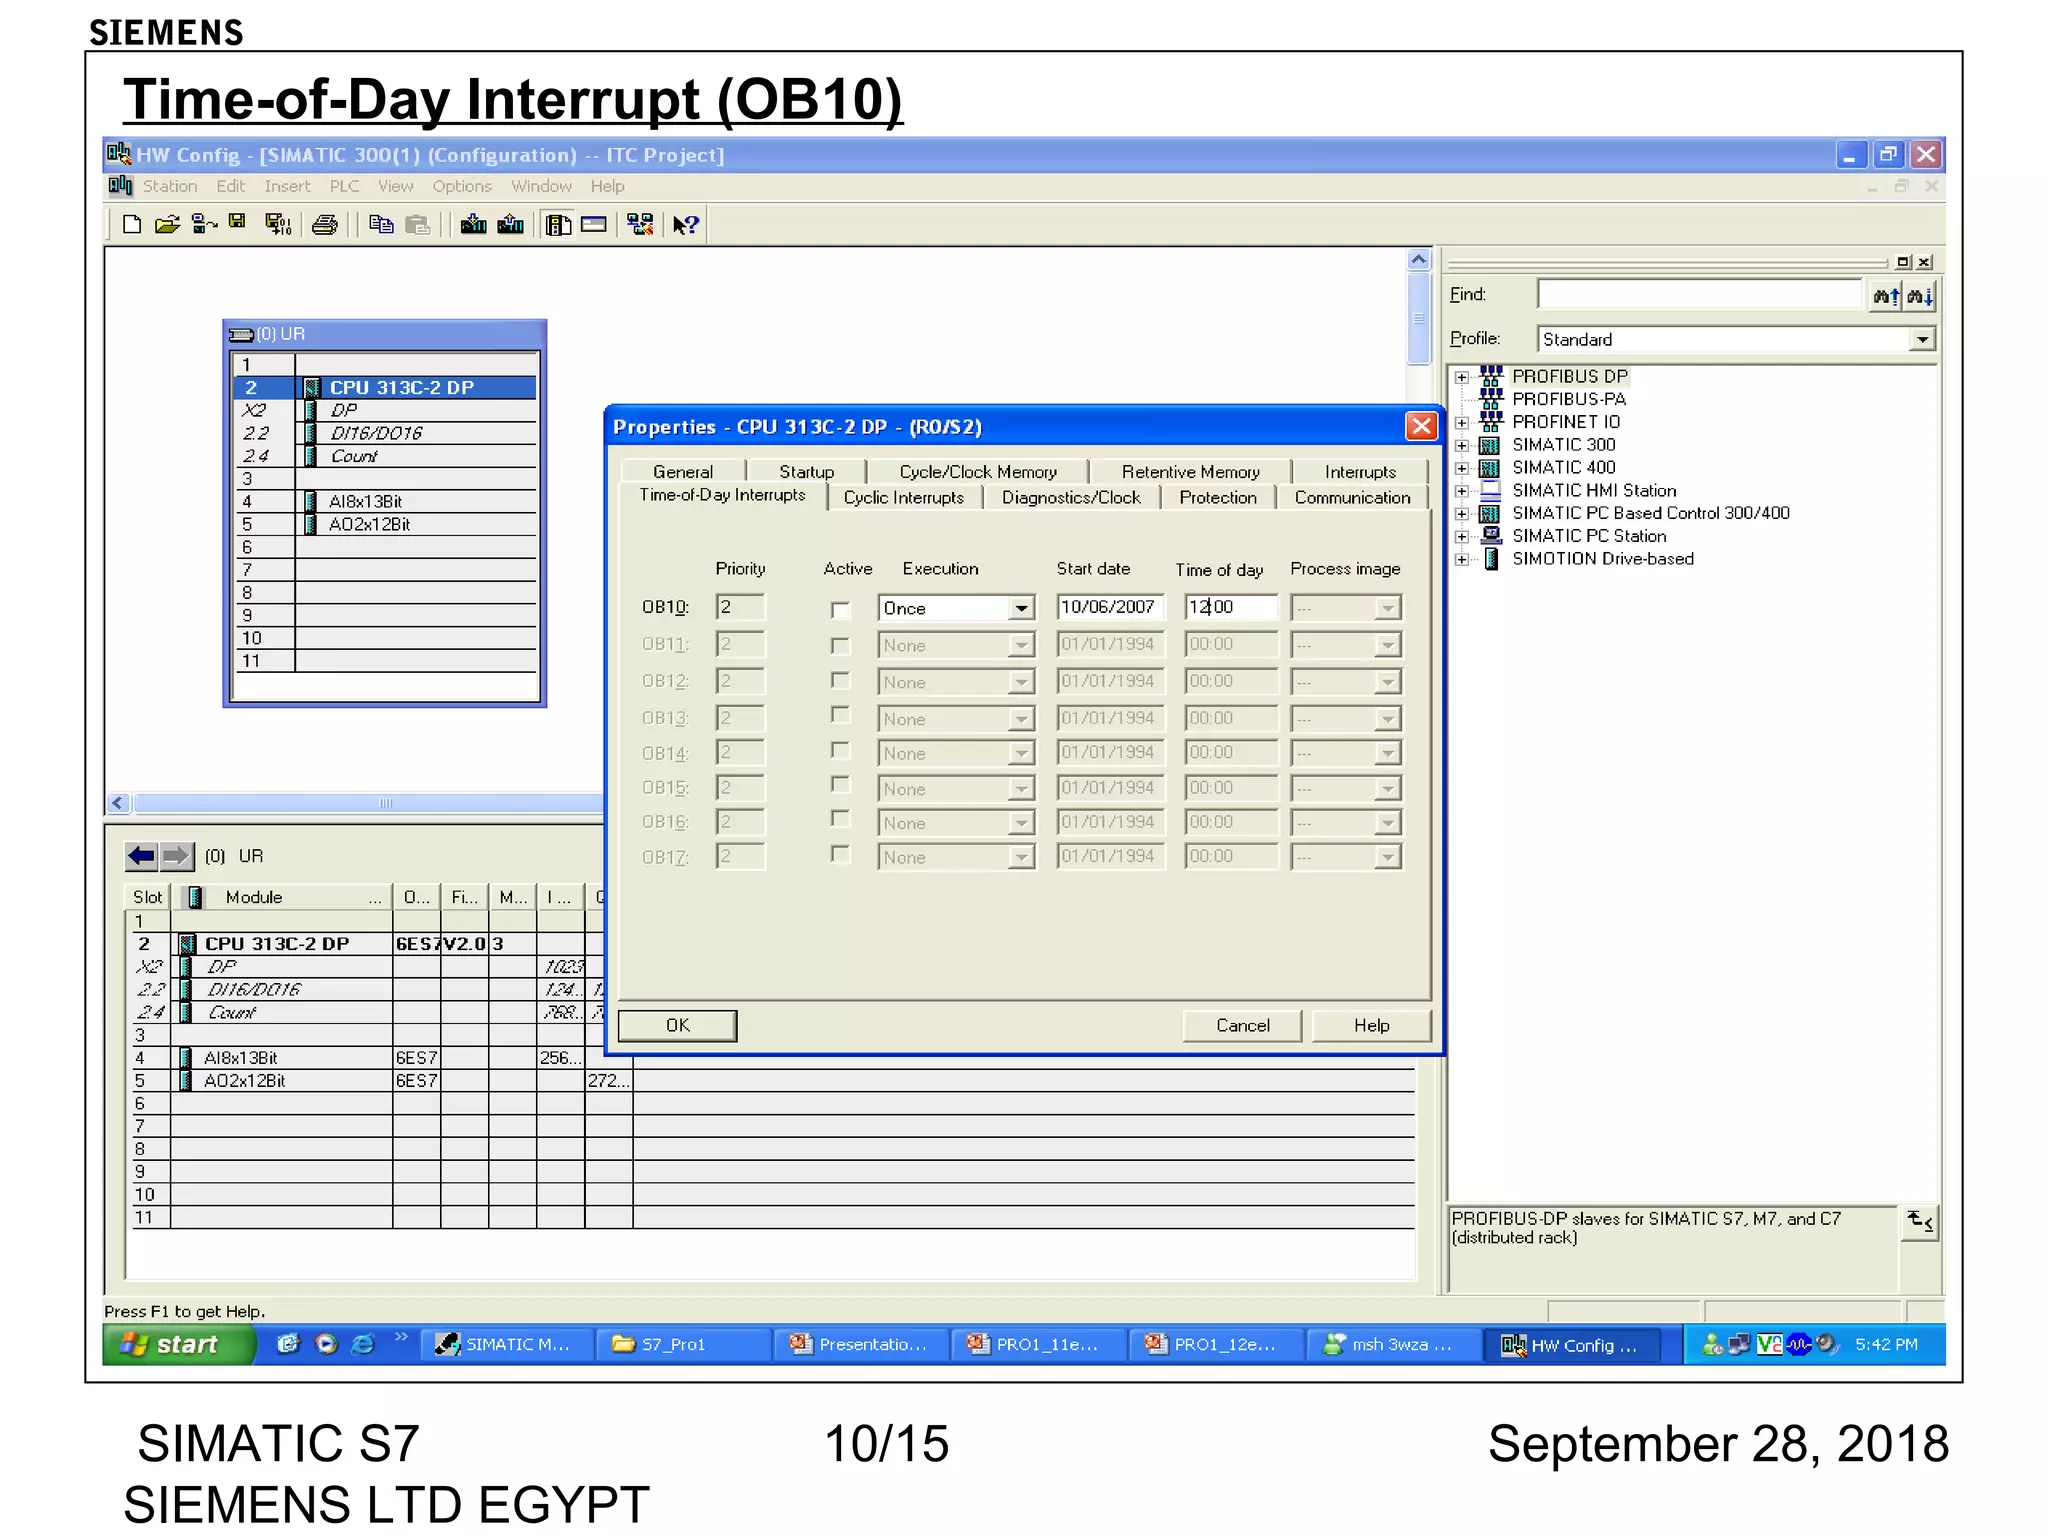2048x1536 pixels.
Task: Click the find-upward binoculars icon
Action: pos(1886,296)
